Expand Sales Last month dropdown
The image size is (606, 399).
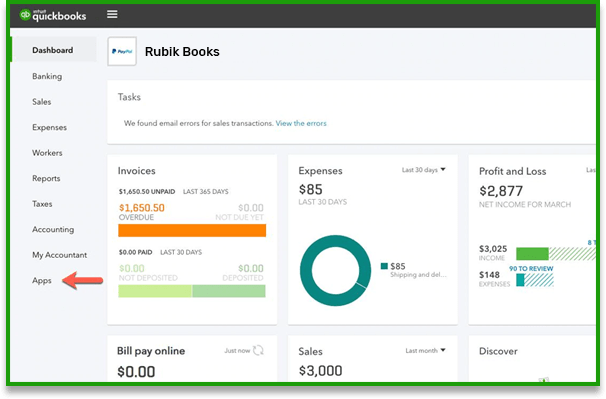425,350
